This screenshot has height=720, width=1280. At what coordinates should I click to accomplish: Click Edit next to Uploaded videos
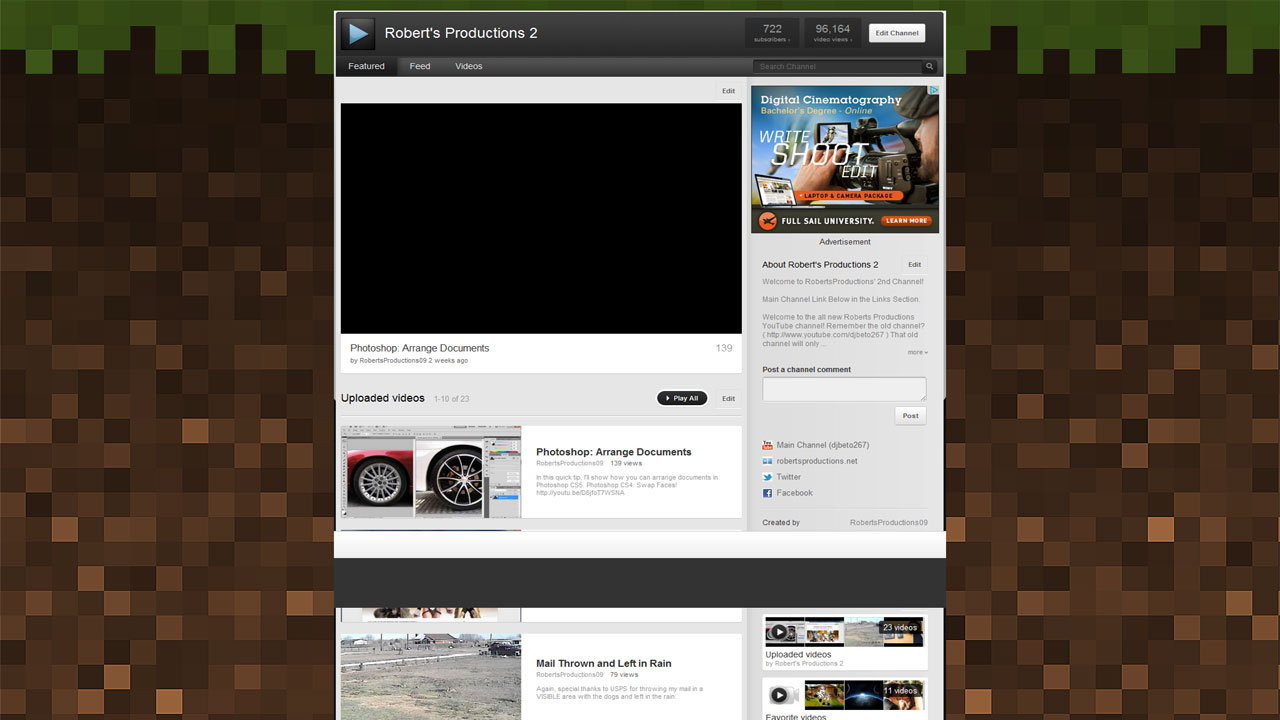tap(729, 398)
